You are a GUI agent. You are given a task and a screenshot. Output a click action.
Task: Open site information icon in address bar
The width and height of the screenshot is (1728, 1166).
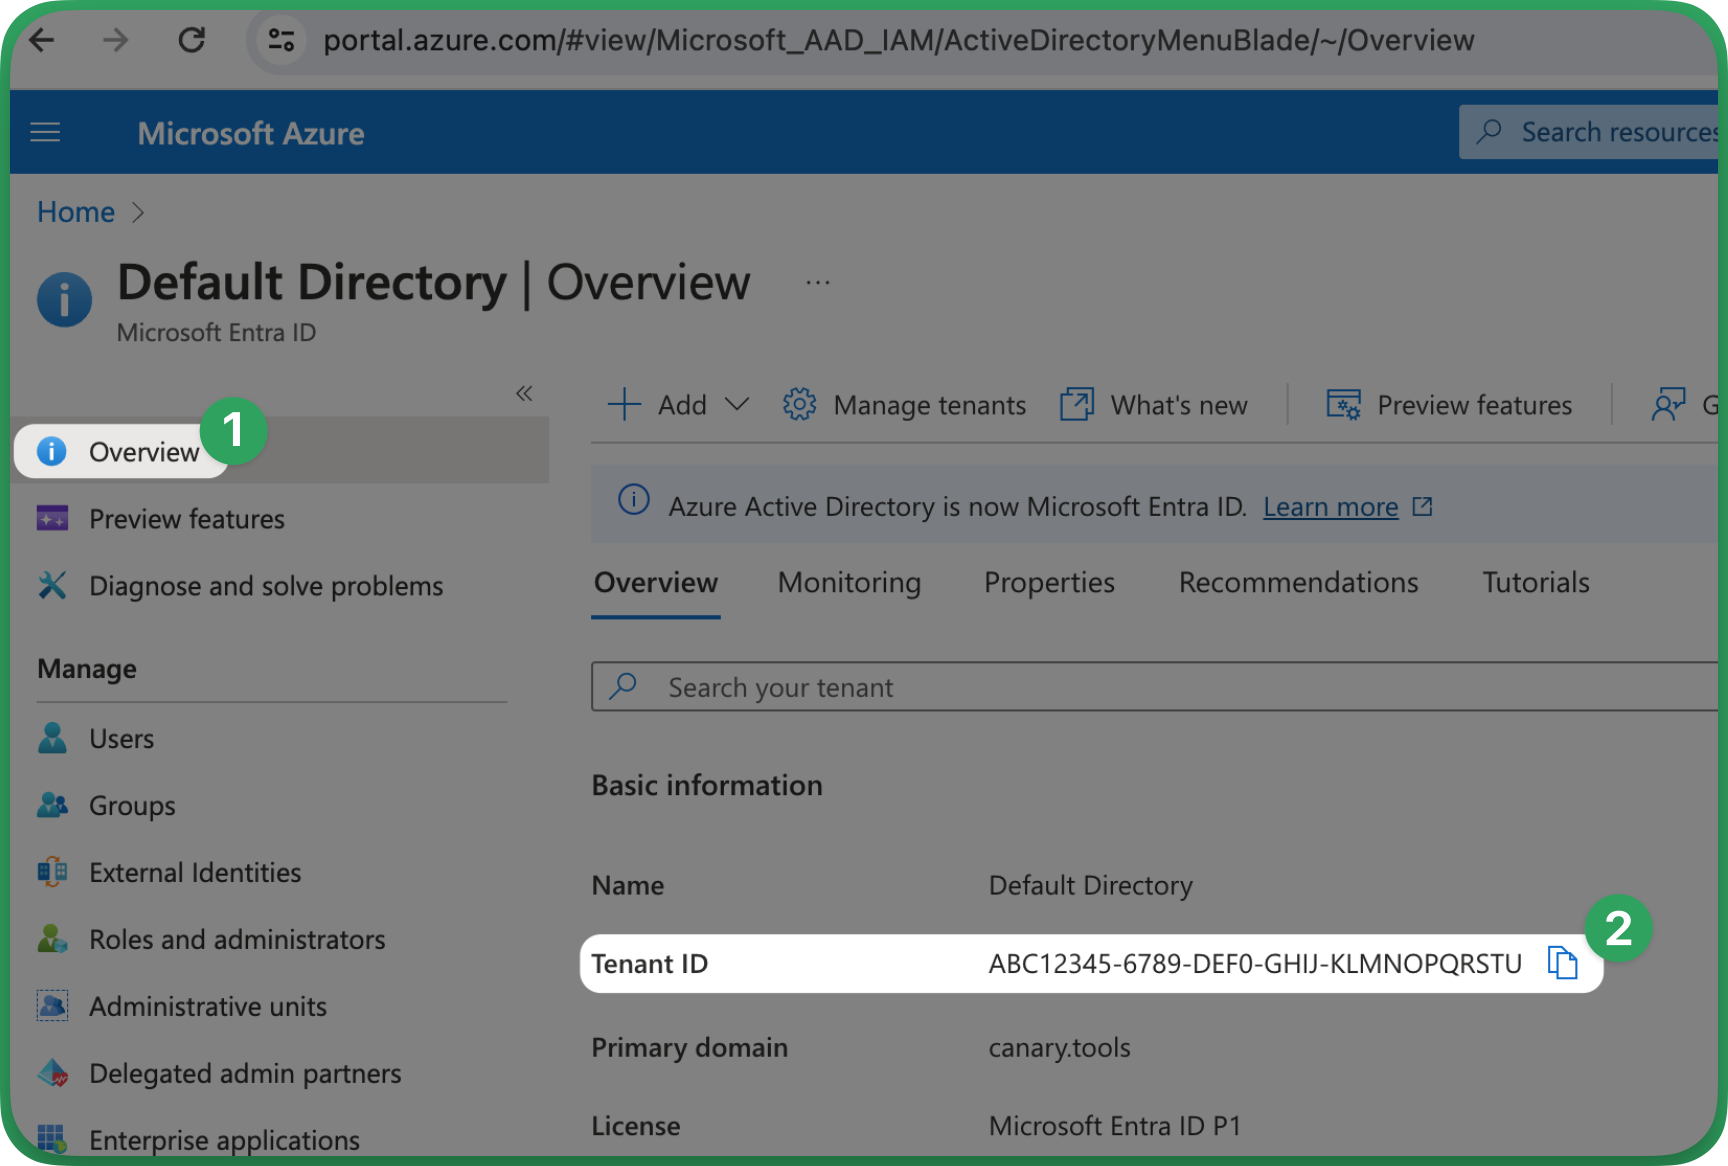point(281,40)
